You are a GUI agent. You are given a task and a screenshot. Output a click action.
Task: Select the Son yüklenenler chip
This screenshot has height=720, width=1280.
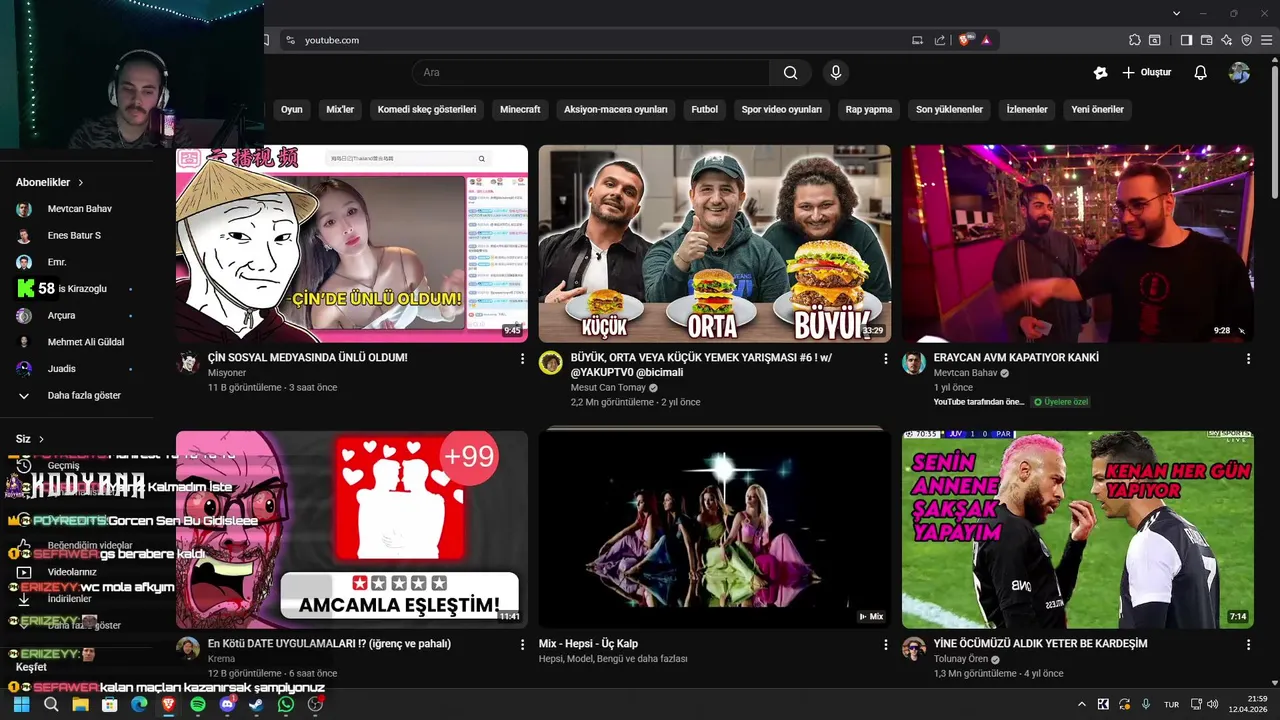(949, 109)
